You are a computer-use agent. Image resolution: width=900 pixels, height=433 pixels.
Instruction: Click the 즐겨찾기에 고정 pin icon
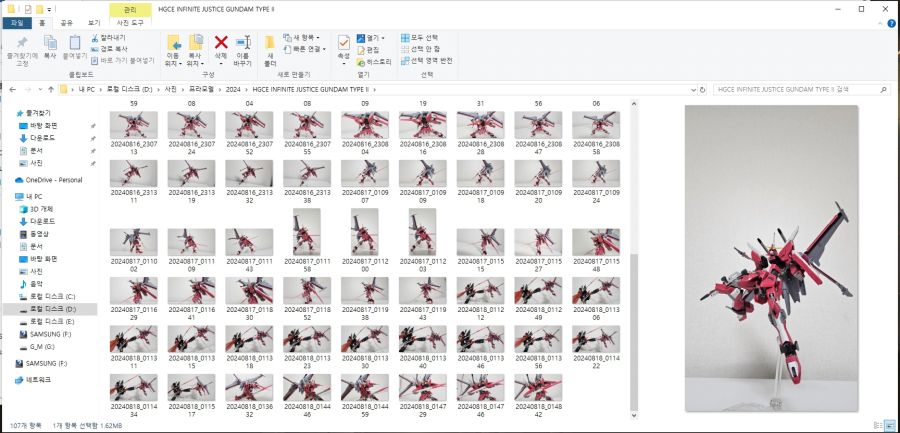(x=22, y=42)
